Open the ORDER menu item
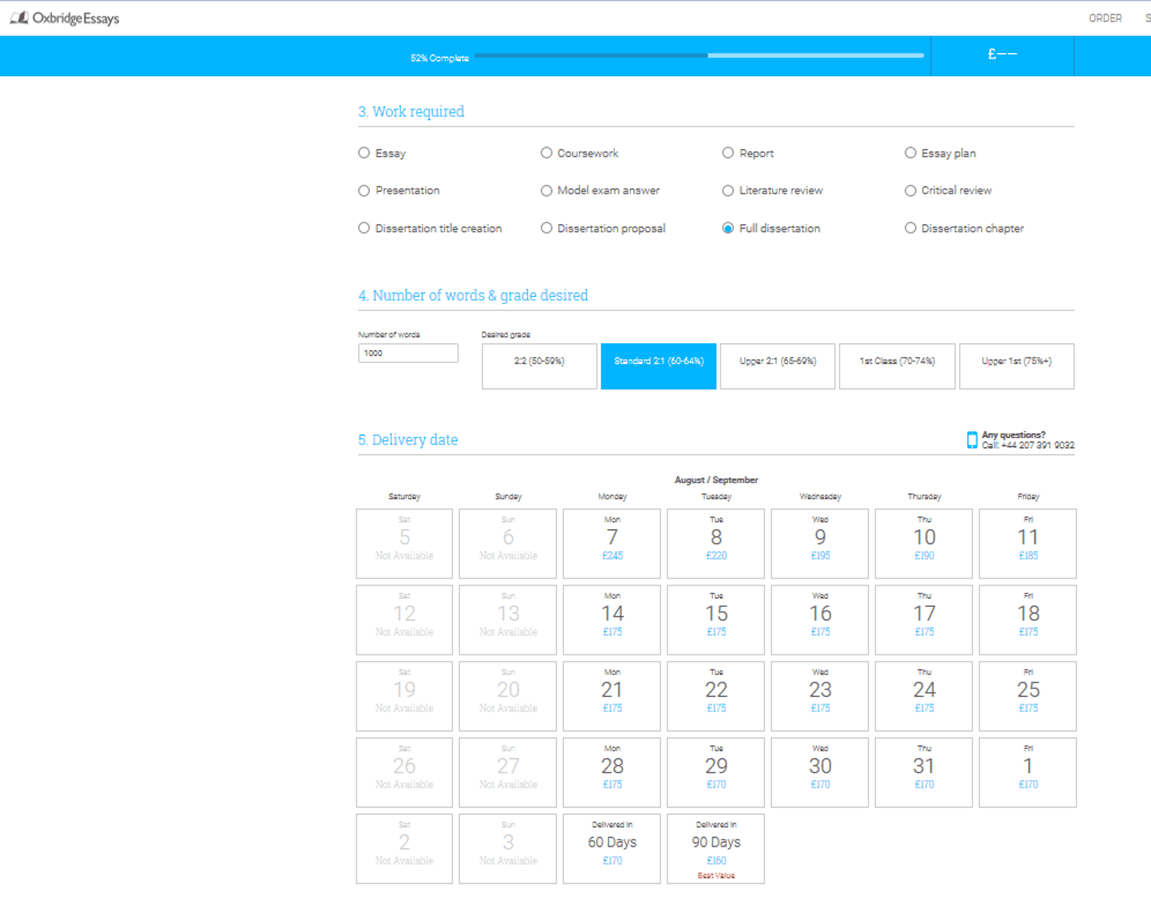The width and height of the screenshot is (1151, 913). 1105,18
